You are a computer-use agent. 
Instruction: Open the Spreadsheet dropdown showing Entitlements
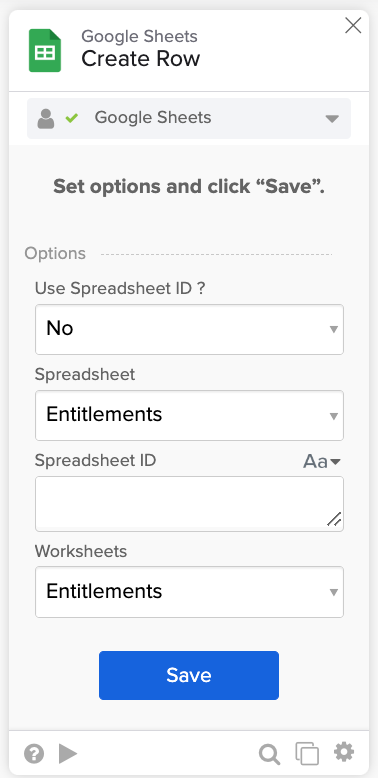[189, 415]
